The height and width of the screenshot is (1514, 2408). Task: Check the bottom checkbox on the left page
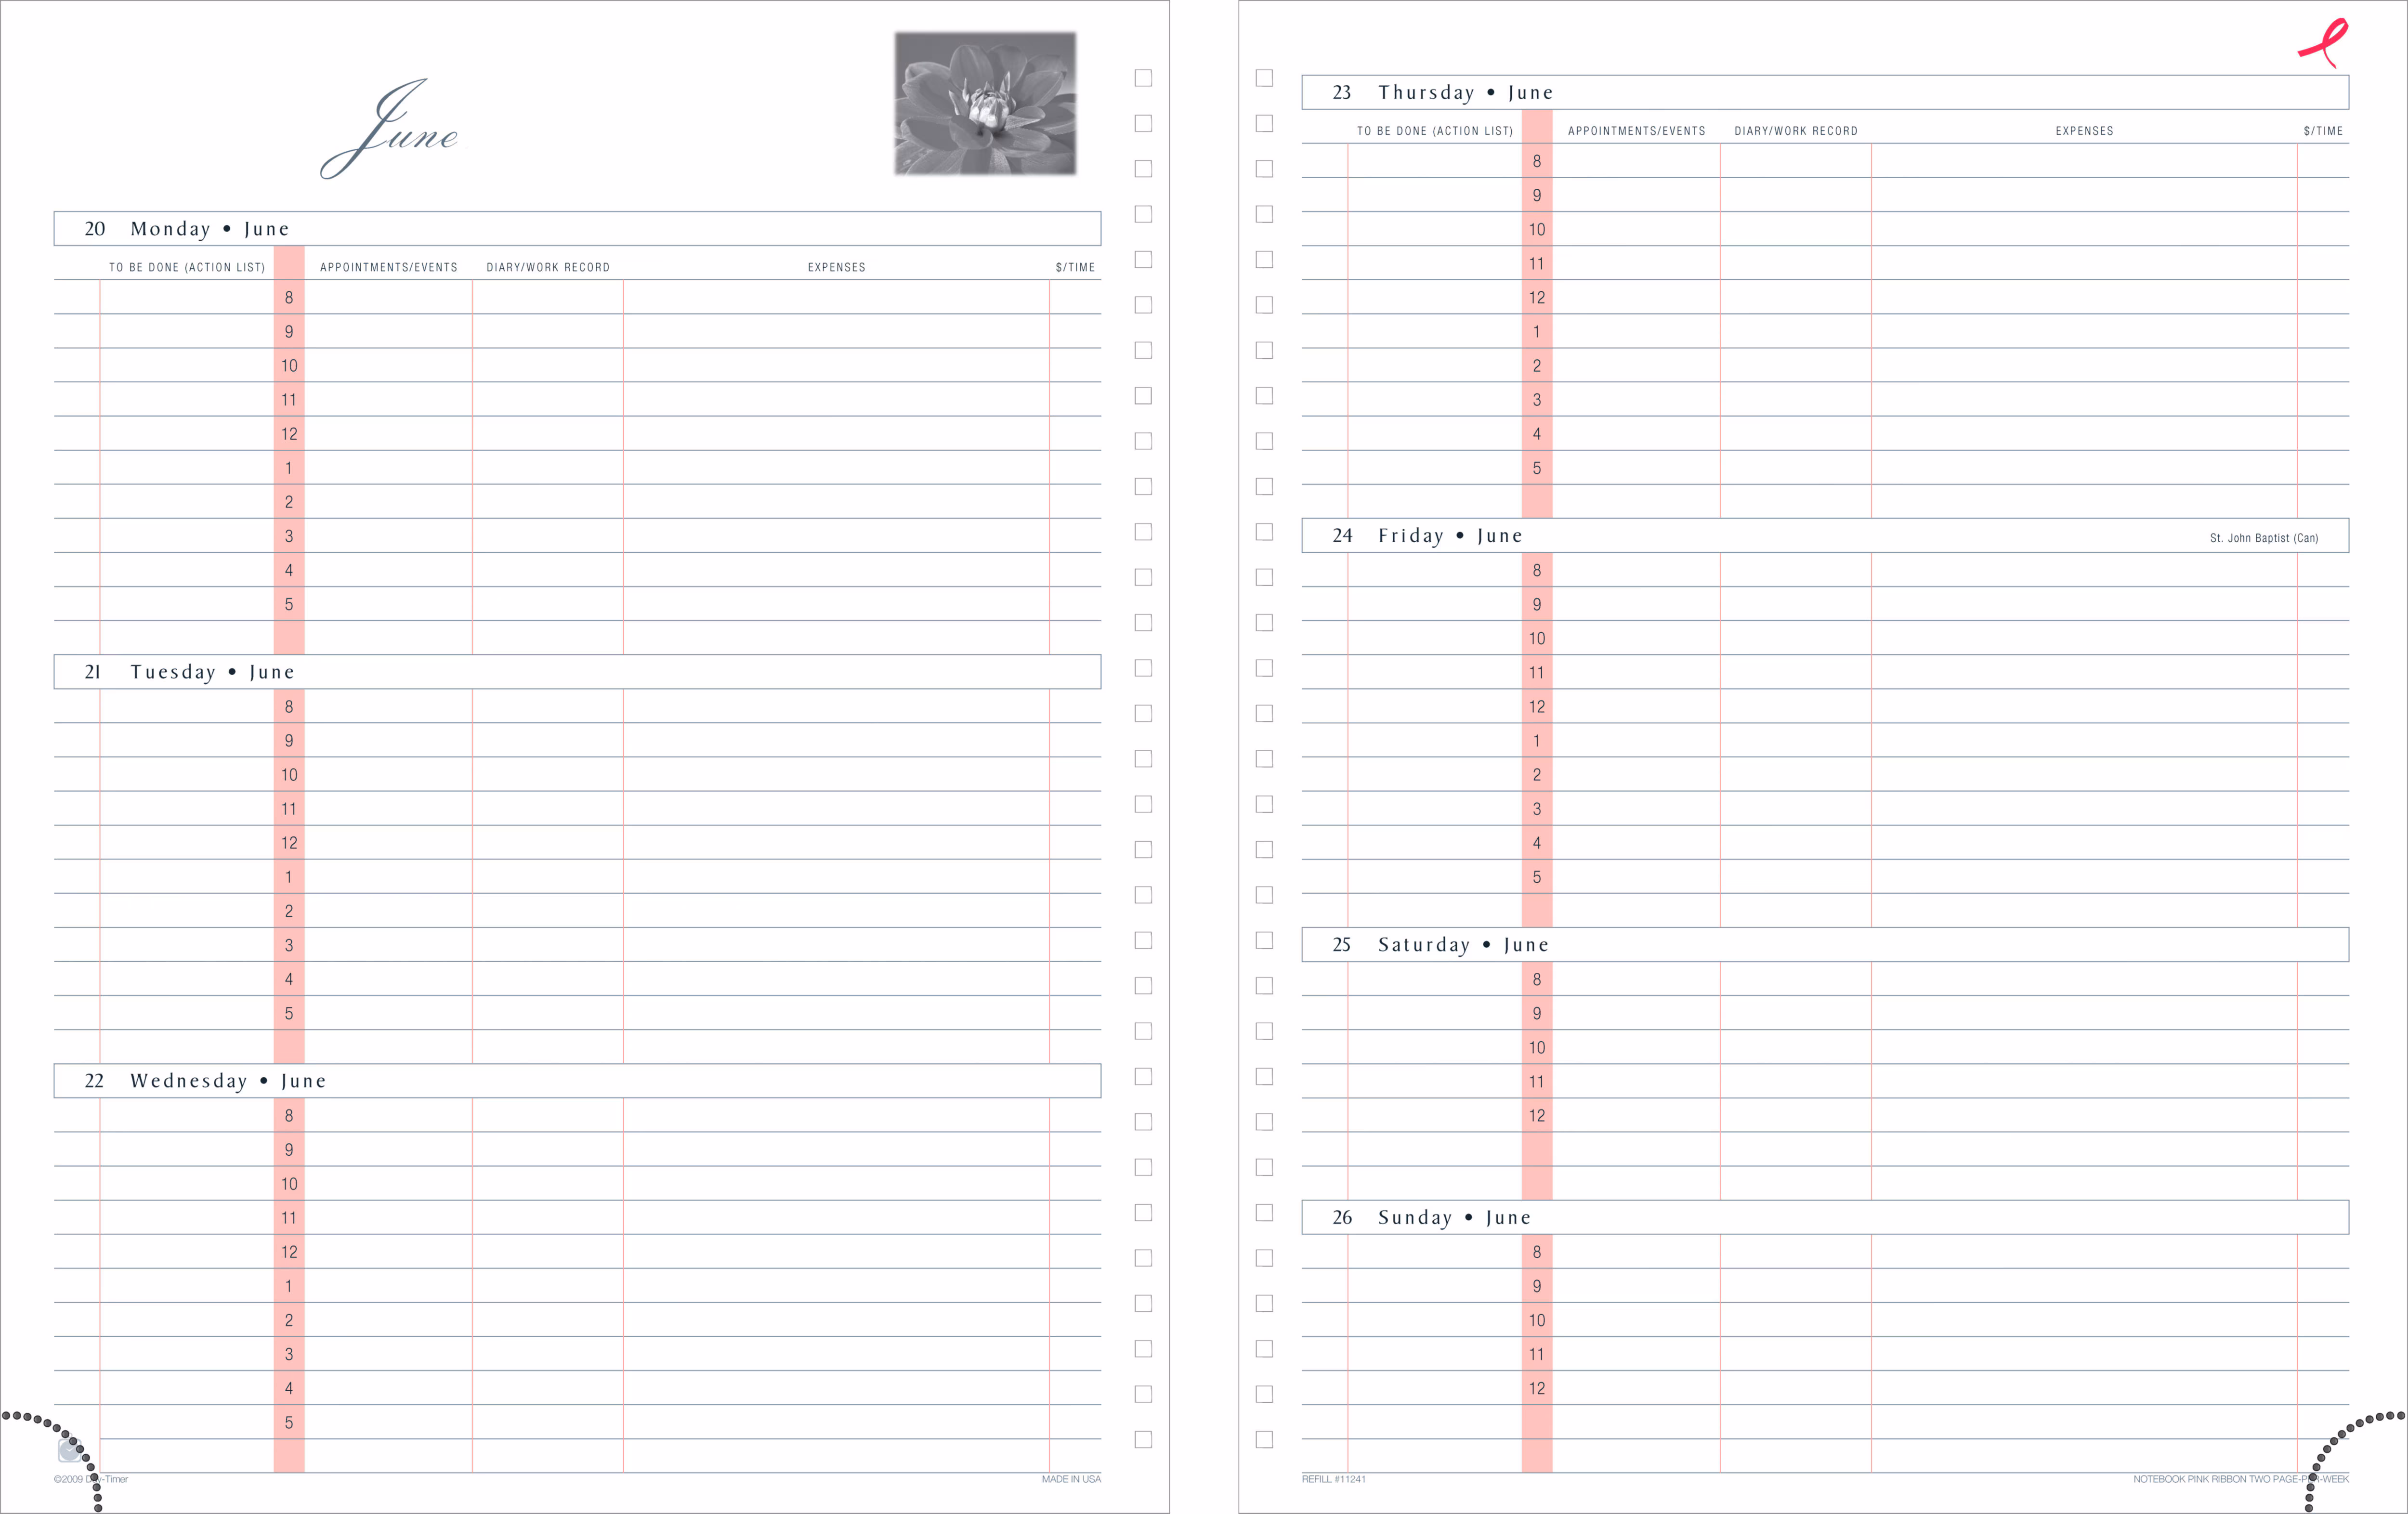[x=1143, y=1439]
